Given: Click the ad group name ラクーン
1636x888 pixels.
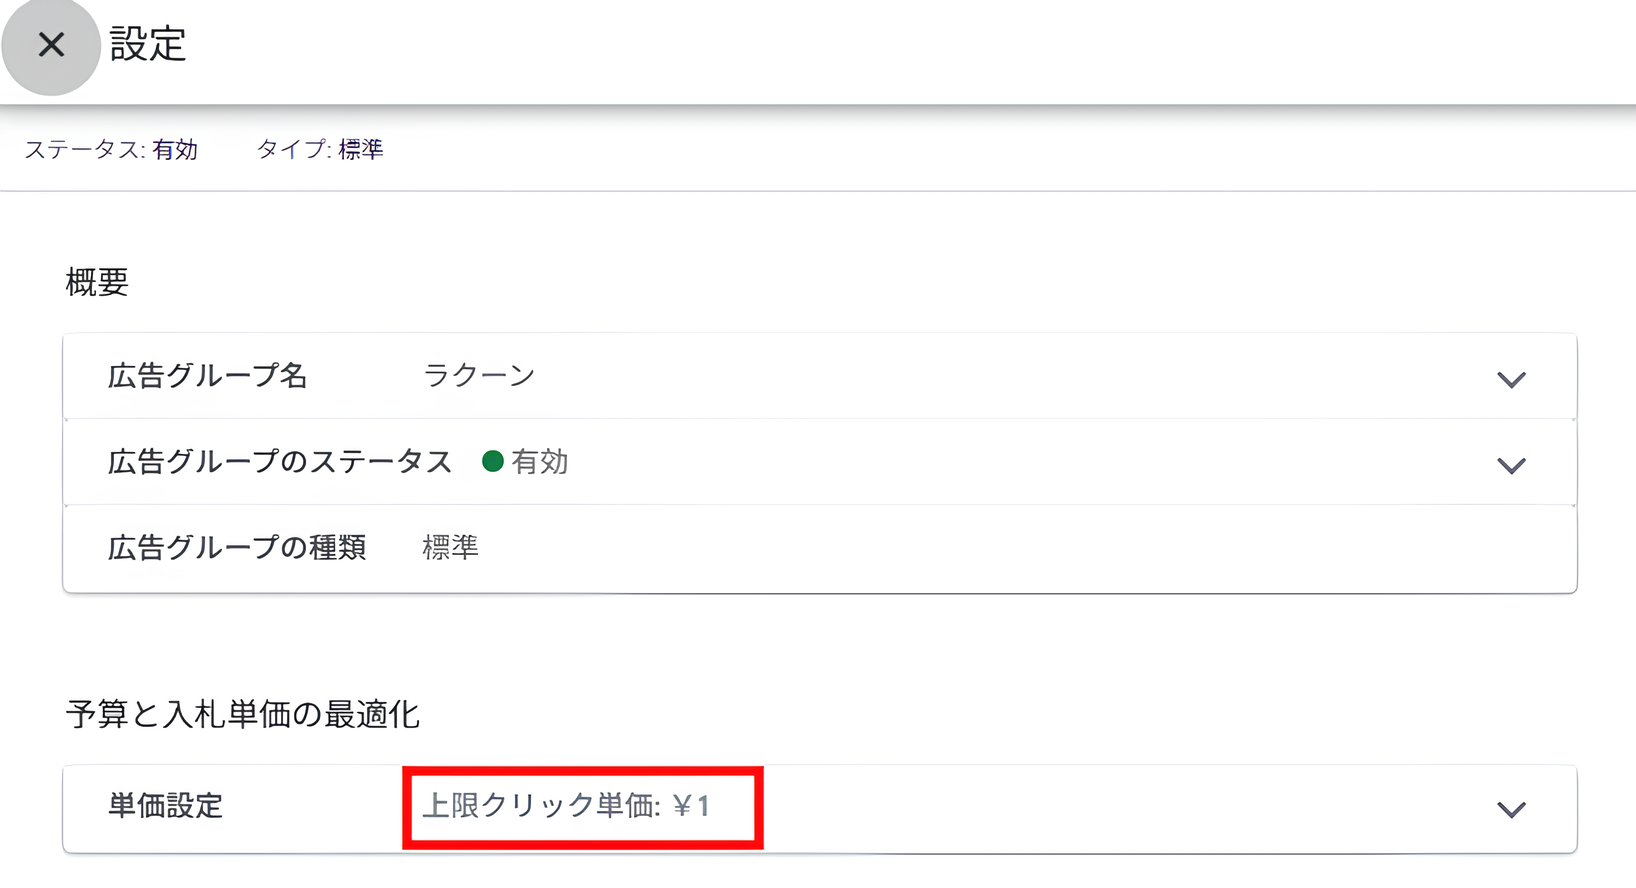Looking at the screenshot, I should (479, 375).
